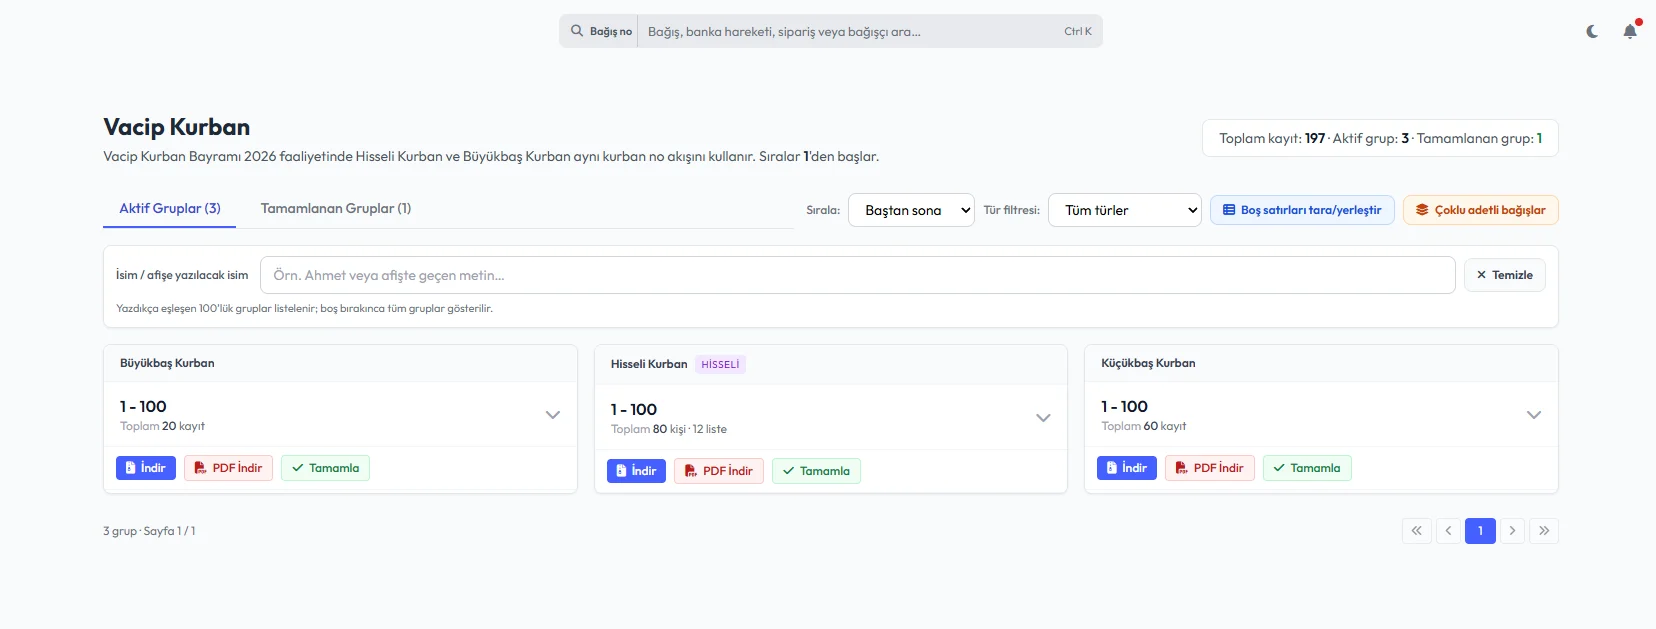
Task: Click the HİSSELİ badge on Hisseli Kurban
Action: [720, 365]
